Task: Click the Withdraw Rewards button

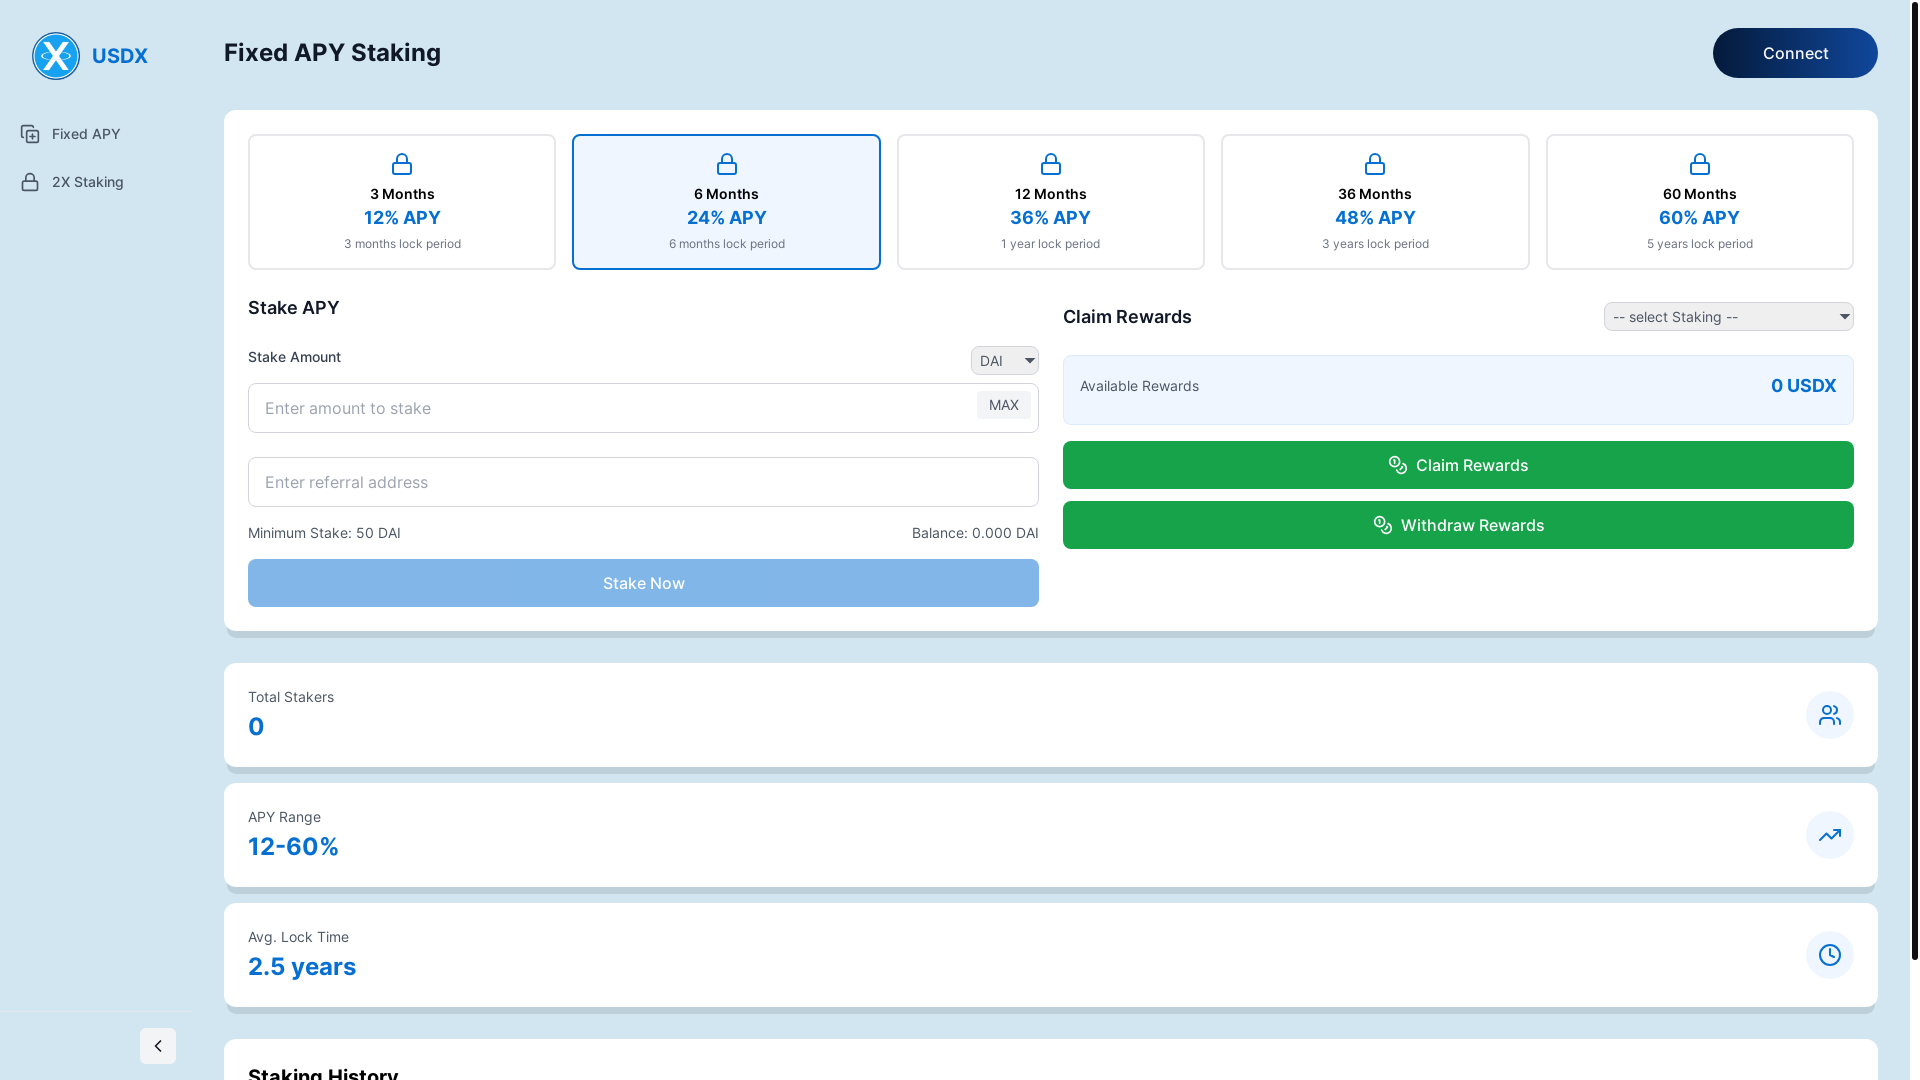Action: pos(1458,525)
